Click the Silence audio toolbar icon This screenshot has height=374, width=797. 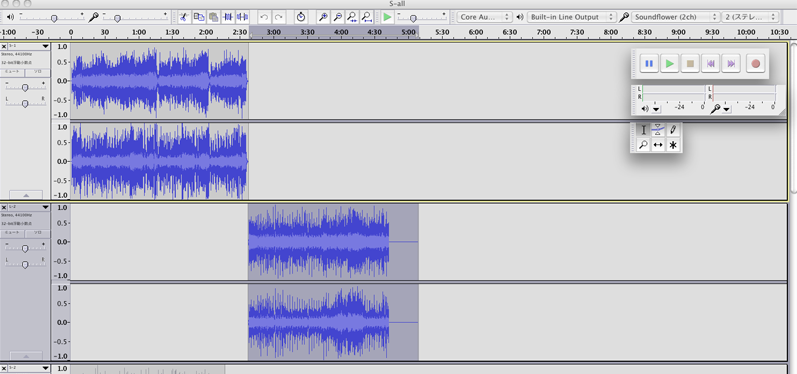coord(242,17)
